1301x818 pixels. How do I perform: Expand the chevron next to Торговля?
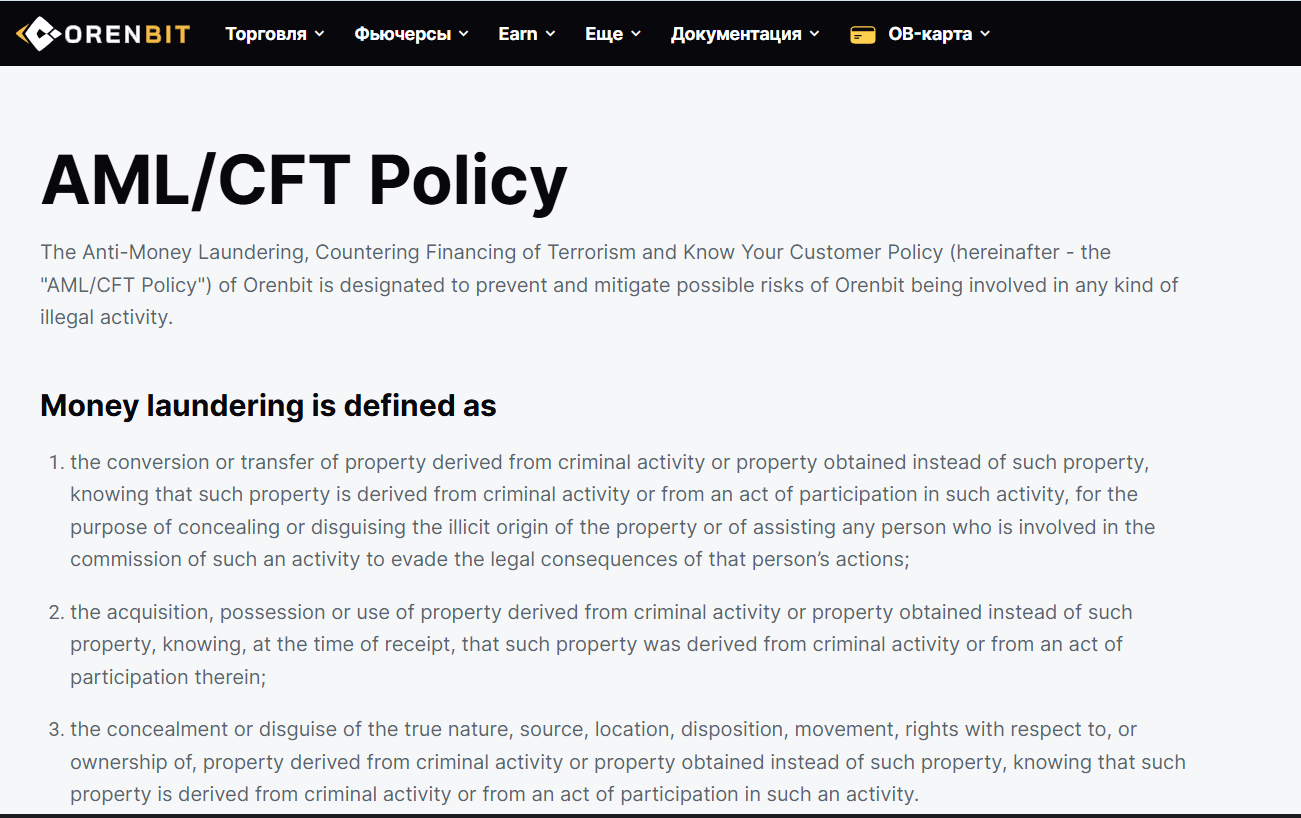pyautogui.click(x=320, y=34)
